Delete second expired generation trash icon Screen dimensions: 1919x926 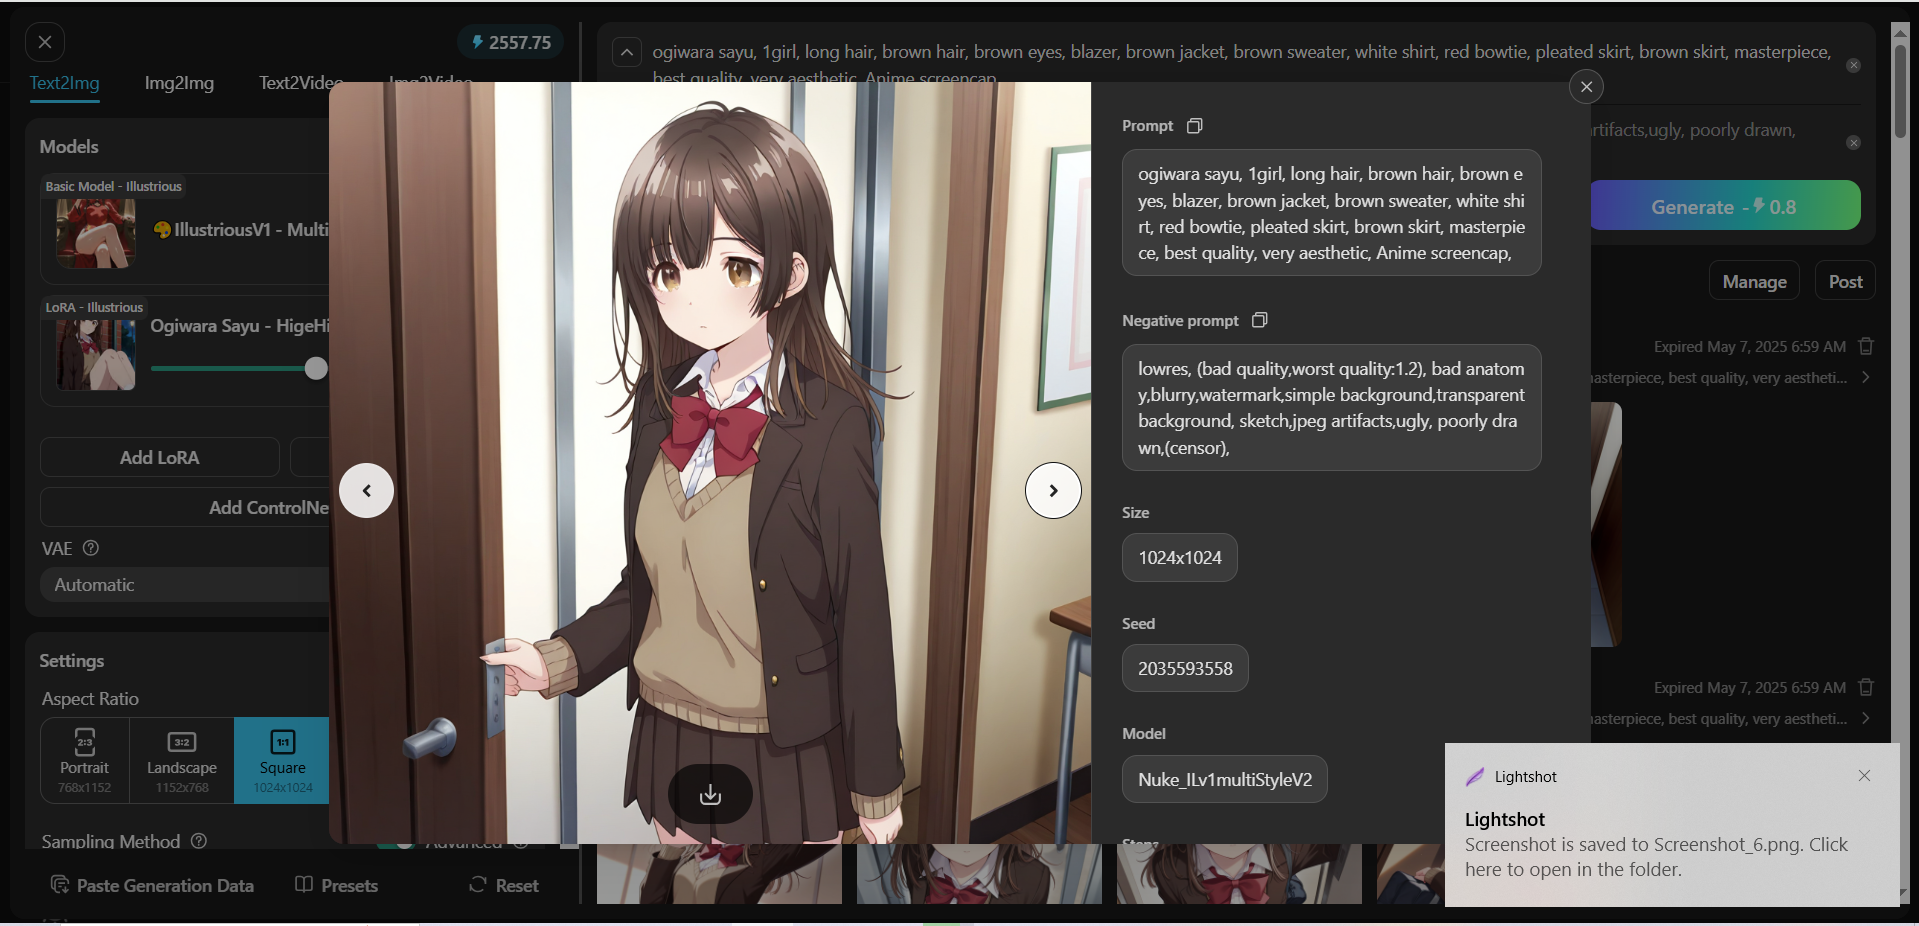point(1866,687)
